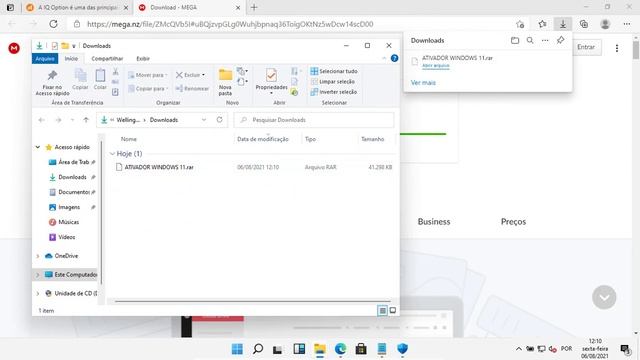Switch to details view in status bar
640x360 pixels.
coord(382,311)
